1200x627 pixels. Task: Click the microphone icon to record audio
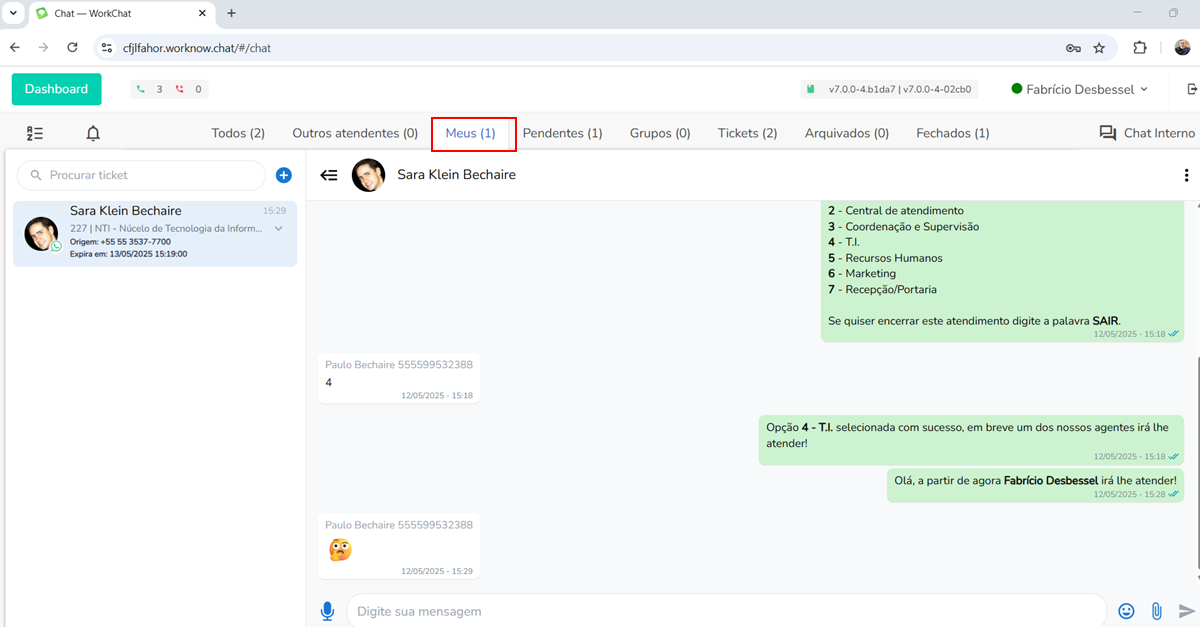(x=327, y=611)
